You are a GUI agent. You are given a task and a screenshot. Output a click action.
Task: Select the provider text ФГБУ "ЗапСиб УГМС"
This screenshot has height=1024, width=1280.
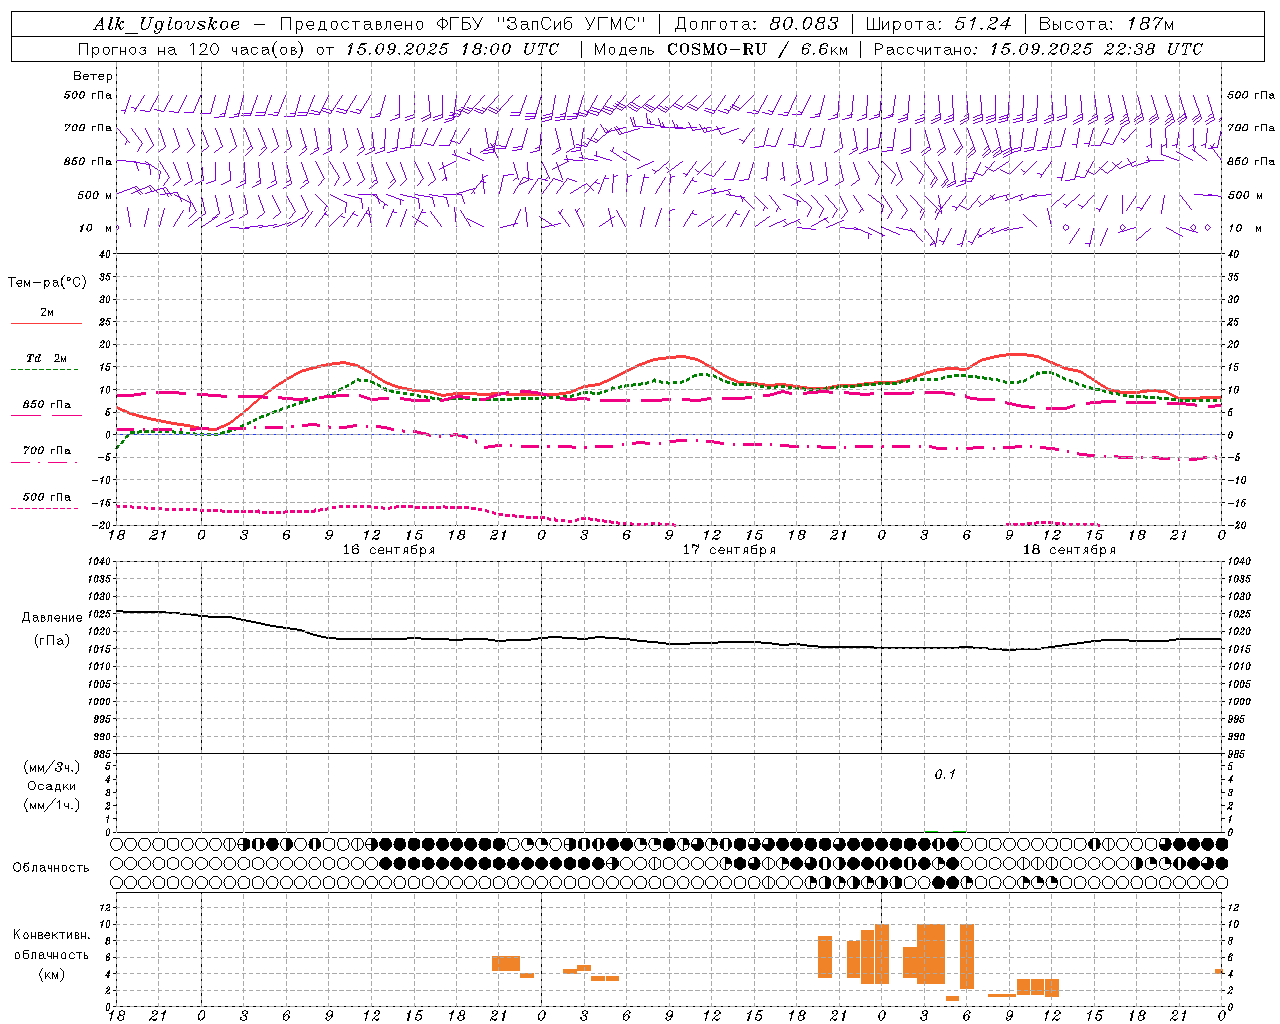pyautogui.click(x=542, y=24)
